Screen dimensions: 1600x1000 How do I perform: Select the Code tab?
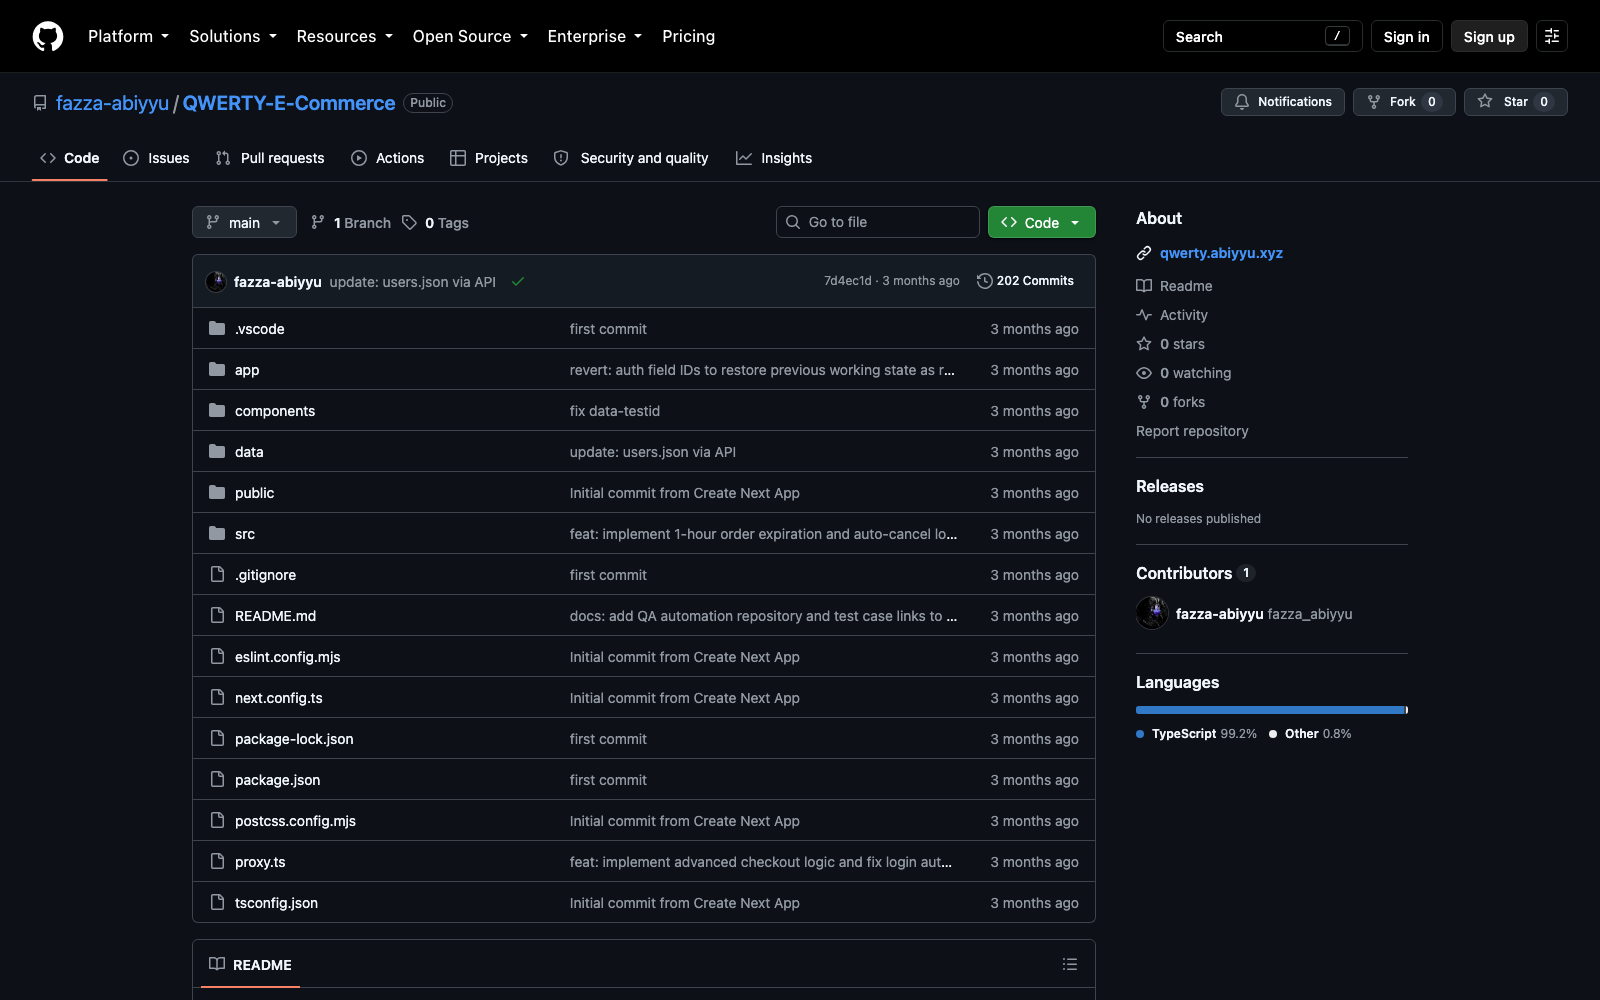tap(70, 158)
